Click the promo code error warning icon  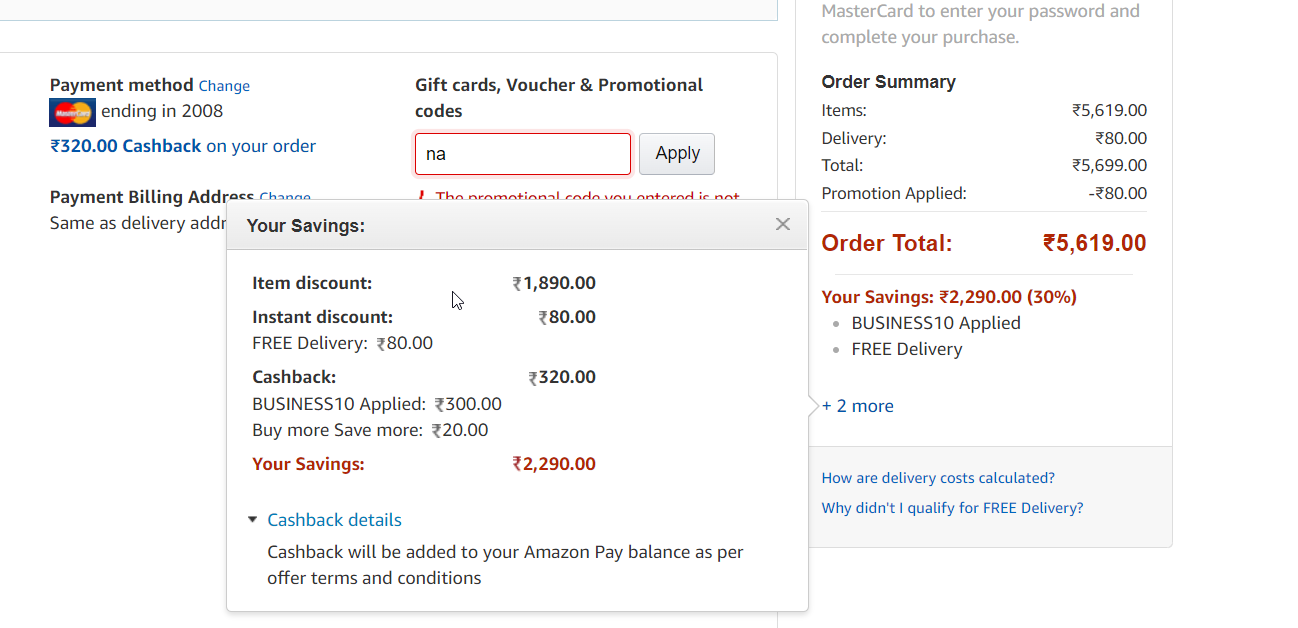(422, 198)
